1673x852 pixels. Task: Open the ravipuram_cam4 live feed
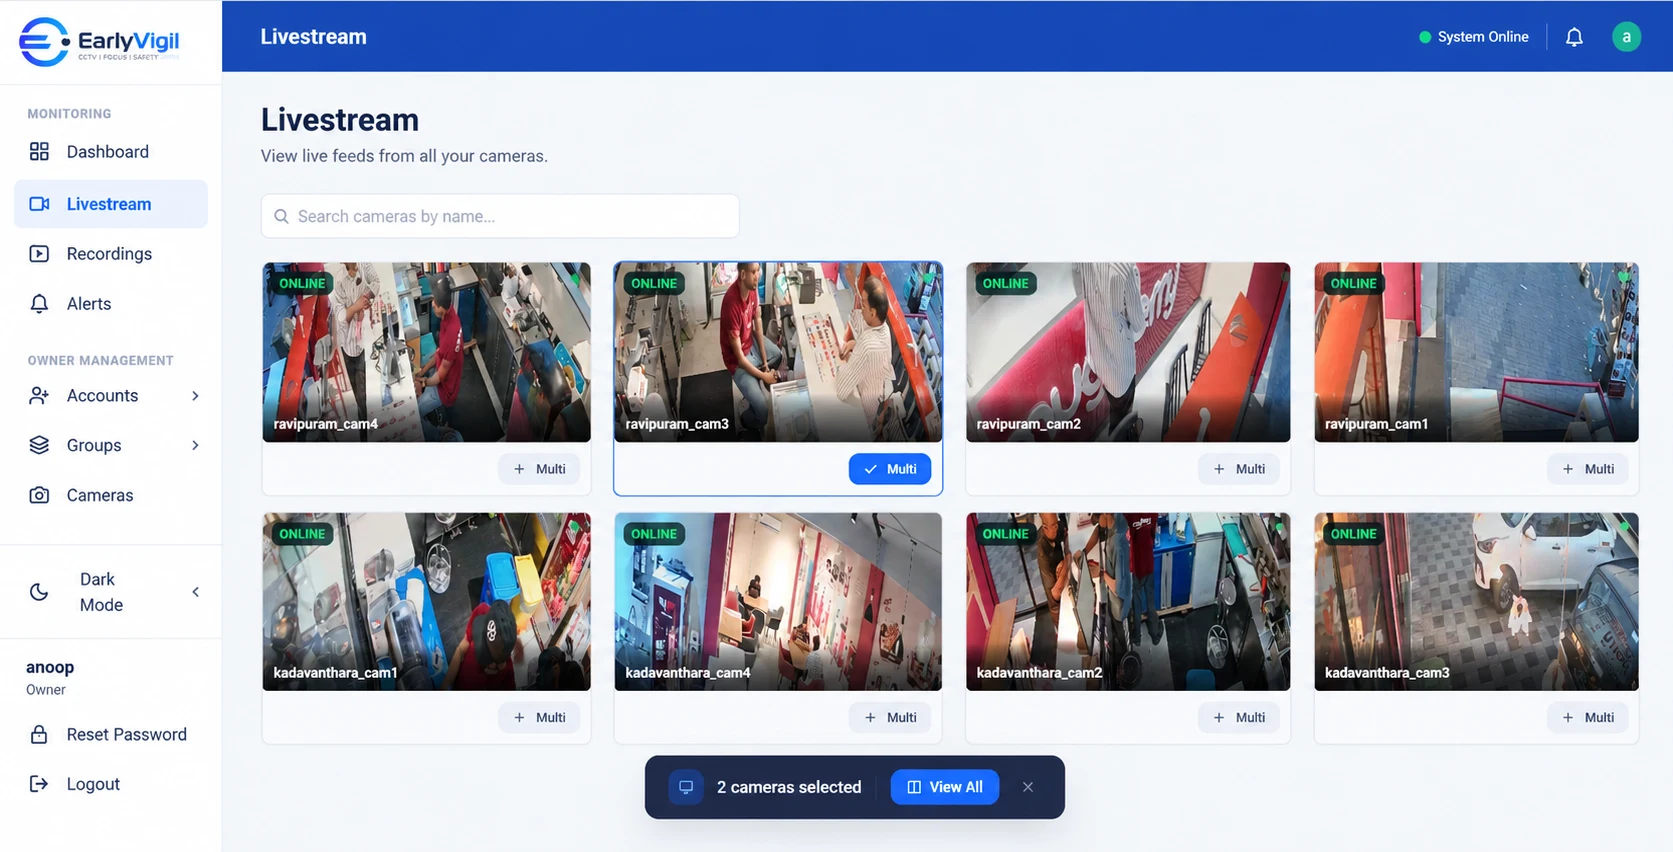[x=426, y=352]
